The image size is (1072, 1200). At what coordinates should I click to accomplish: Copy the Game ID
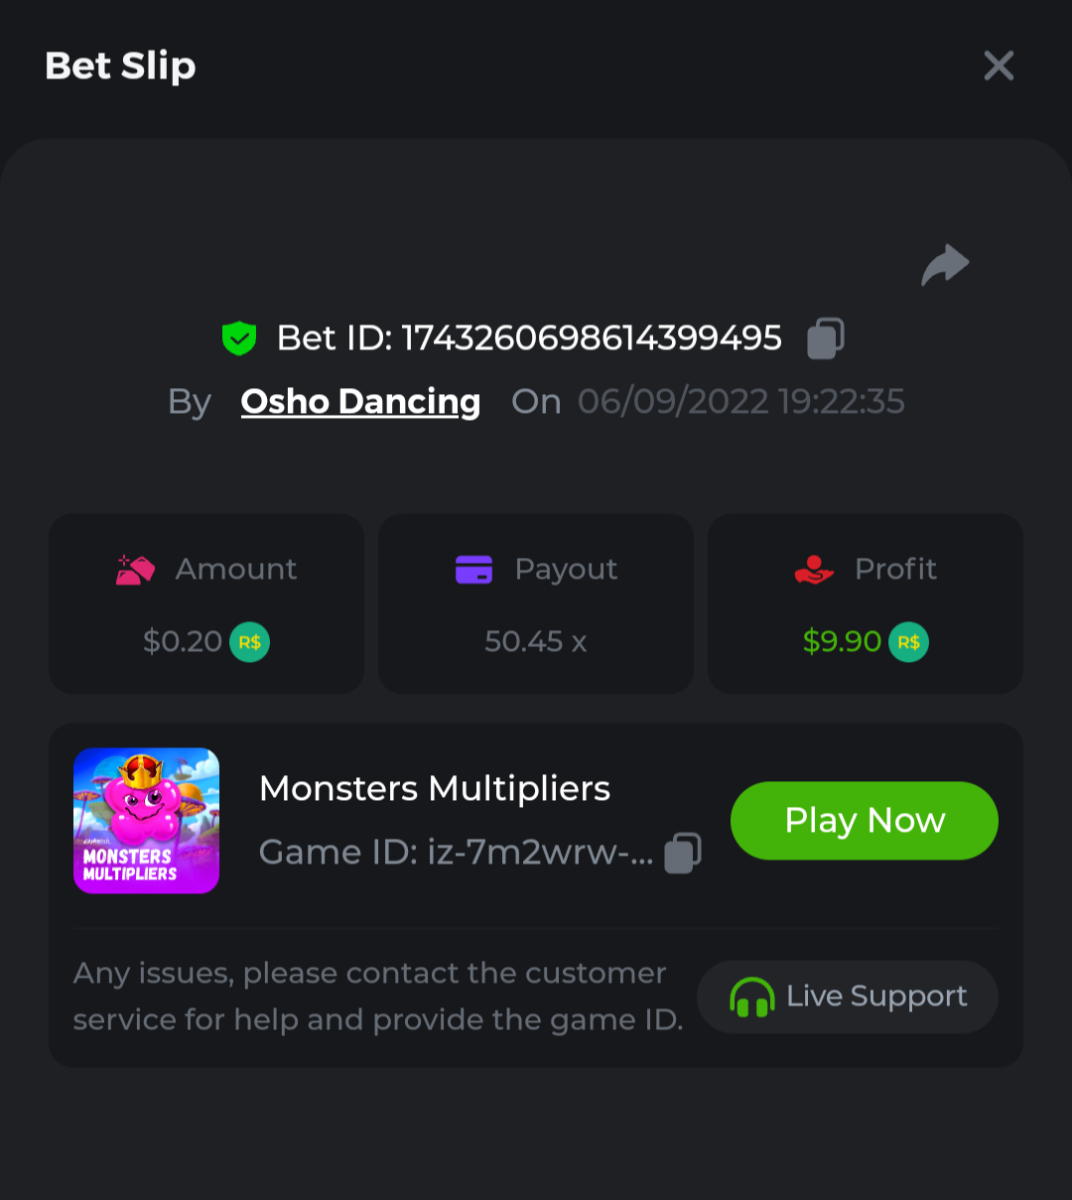pos(683,852)
